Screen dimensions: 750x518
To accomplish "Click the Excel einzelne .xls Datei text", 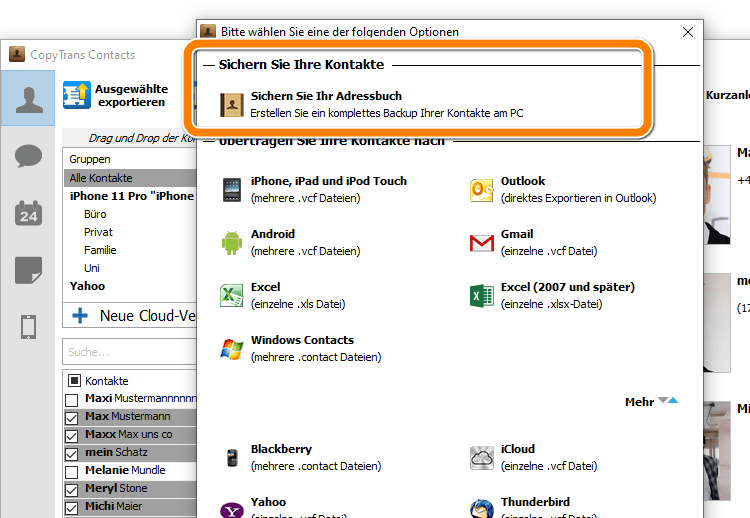I will click(x=298, y=304).
